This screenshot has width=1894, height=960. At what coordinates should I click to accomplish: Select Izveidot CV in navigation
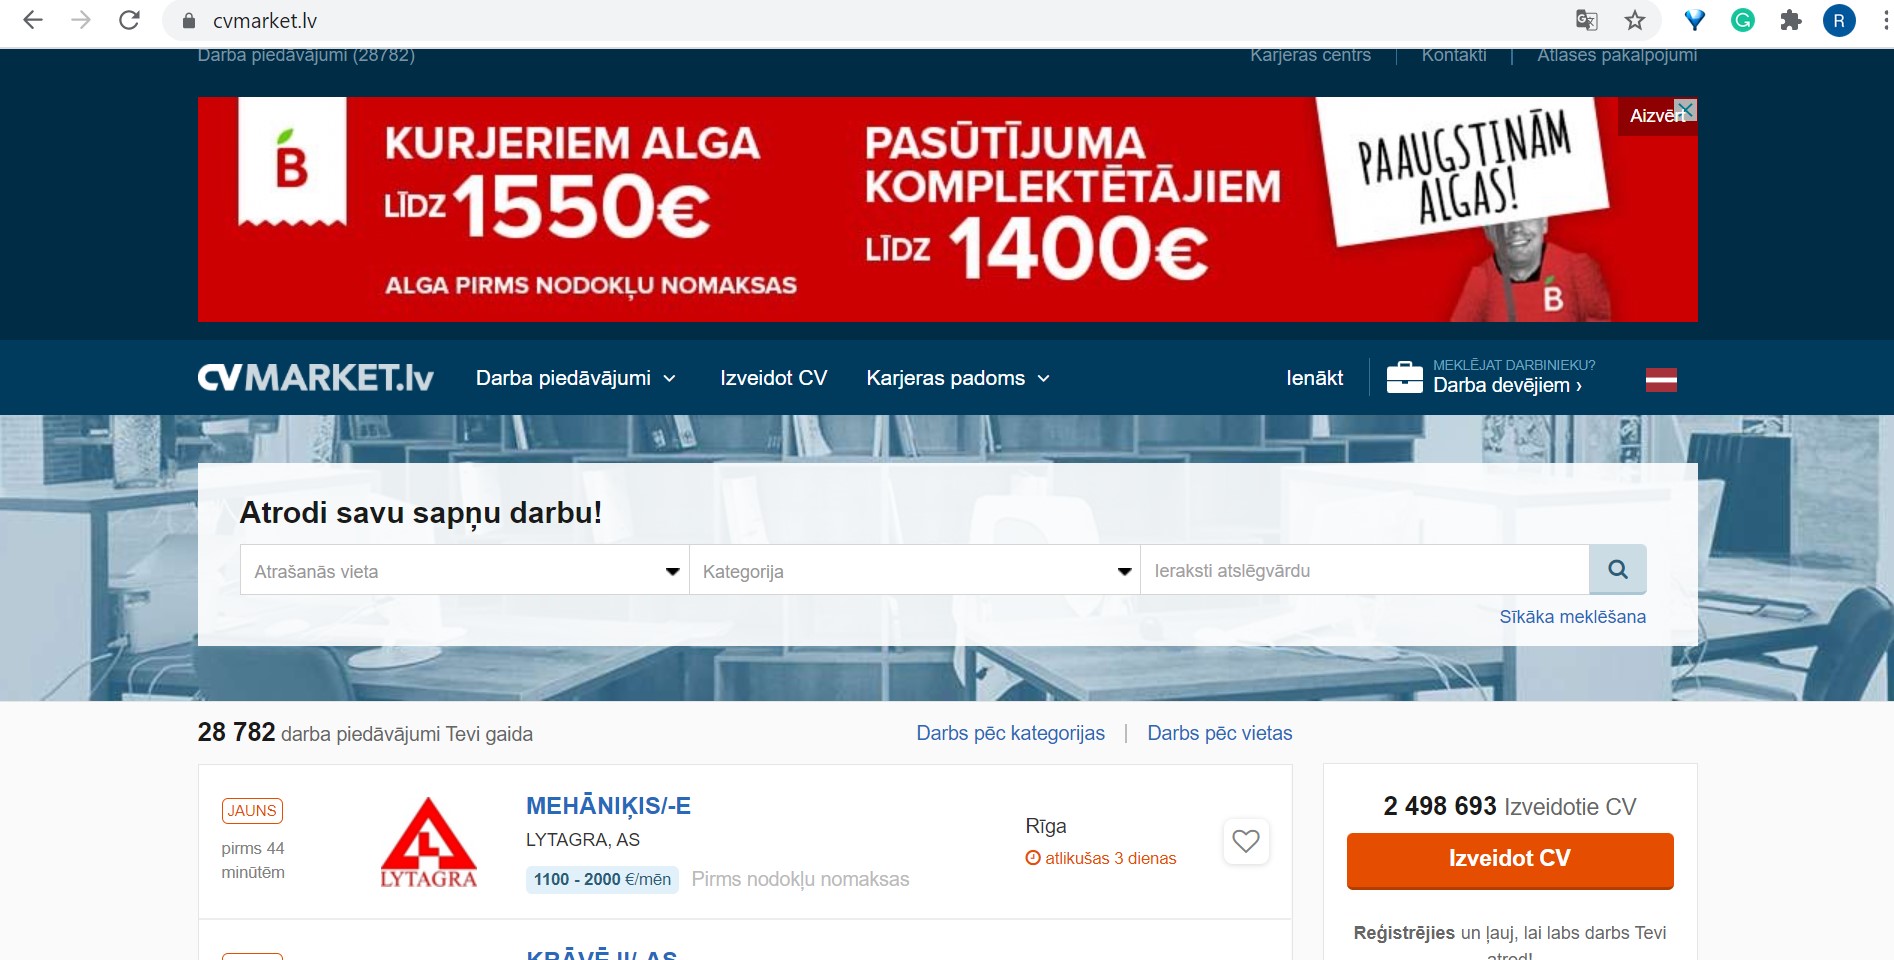(x=774, y=378)
